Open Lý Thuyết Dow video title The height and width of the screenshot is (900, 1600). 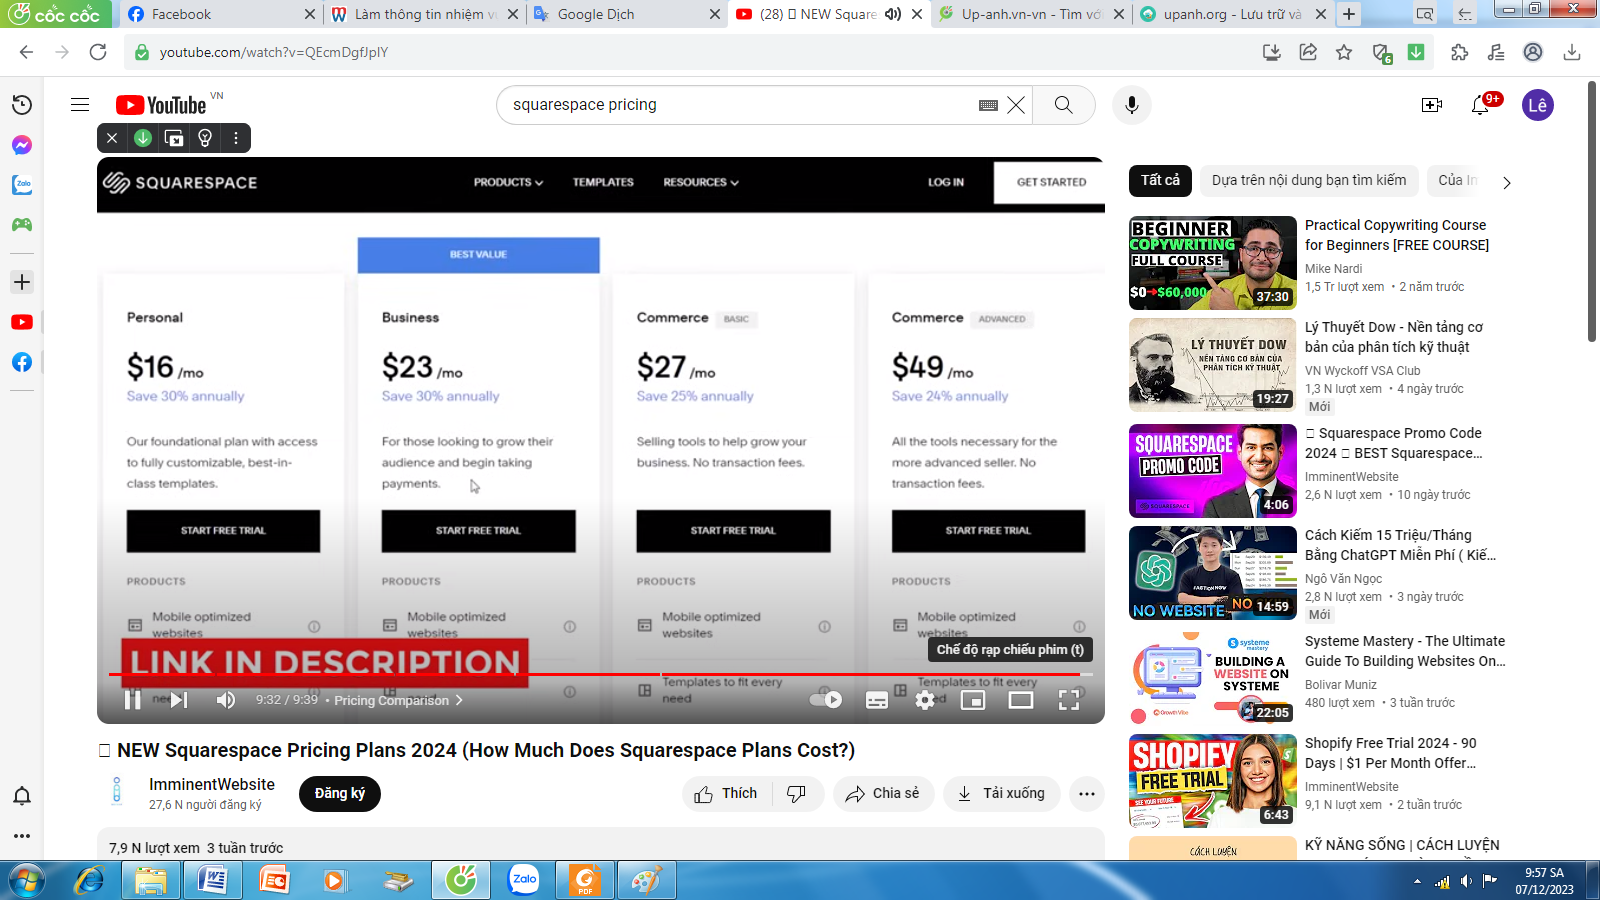(1394, 337)
